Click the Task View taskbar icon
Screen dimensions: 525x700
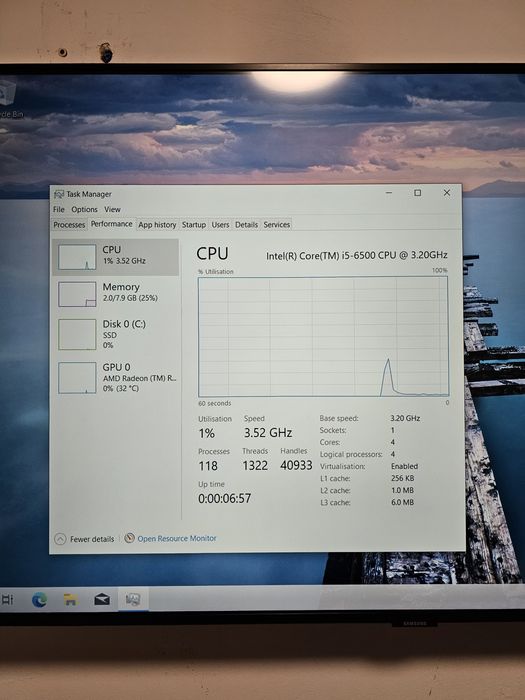tap(7, 600)
